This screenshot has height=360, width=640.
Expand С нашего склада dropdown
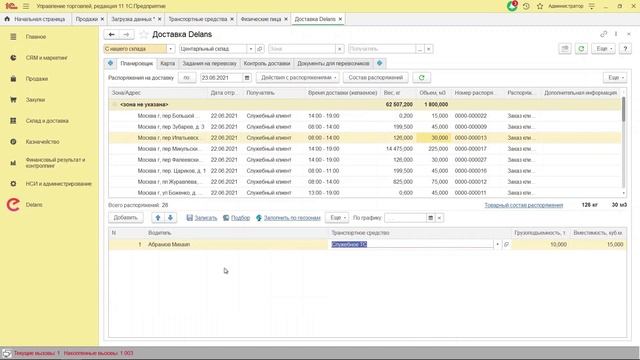coord(170,49)
